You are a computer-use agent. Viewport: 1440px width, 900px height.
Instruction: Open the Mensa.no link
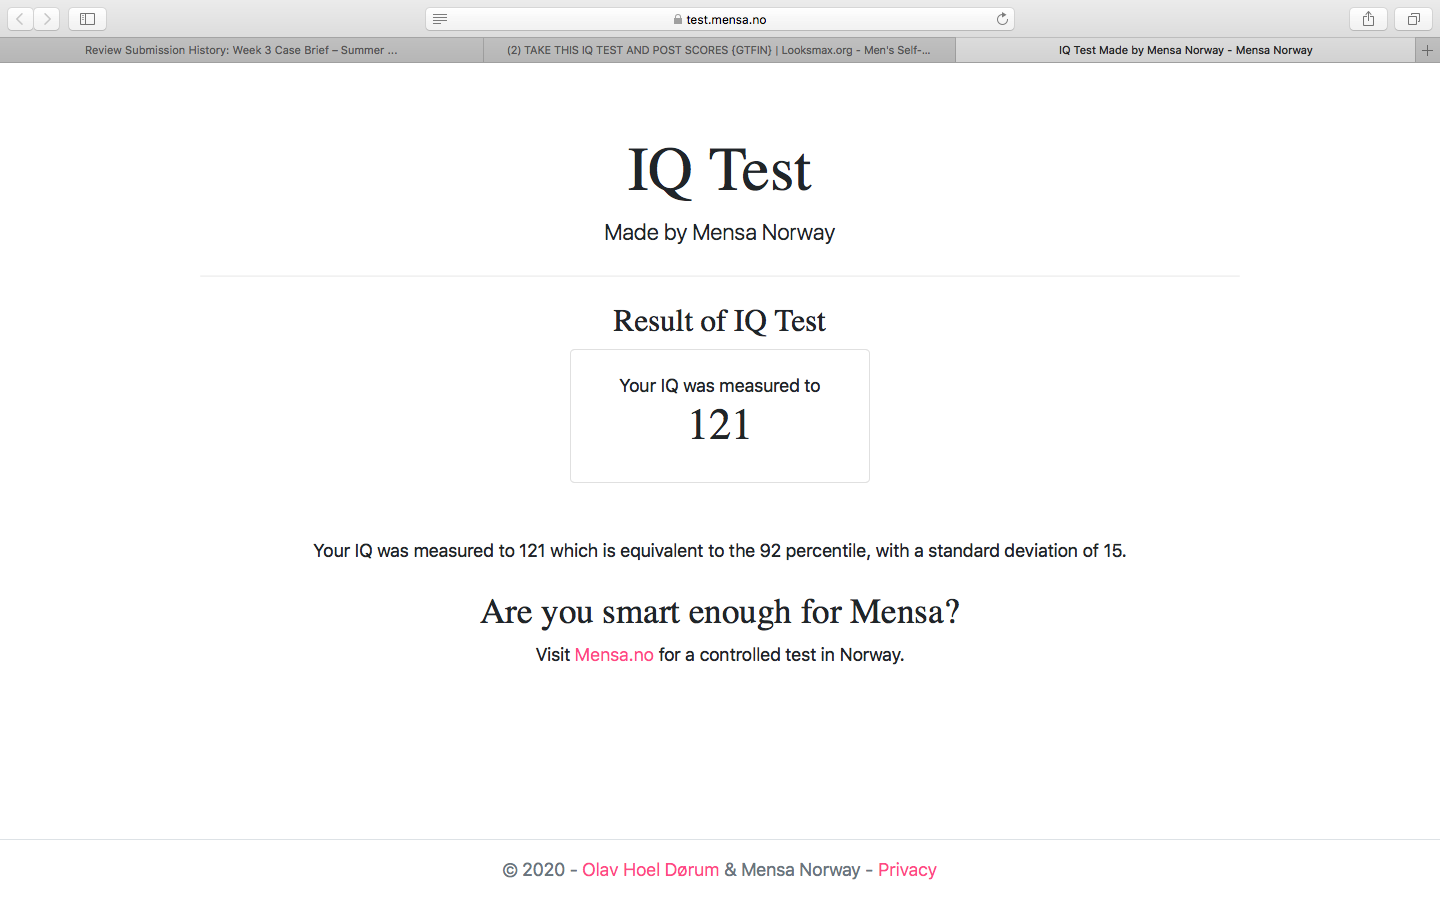(614, 655)
